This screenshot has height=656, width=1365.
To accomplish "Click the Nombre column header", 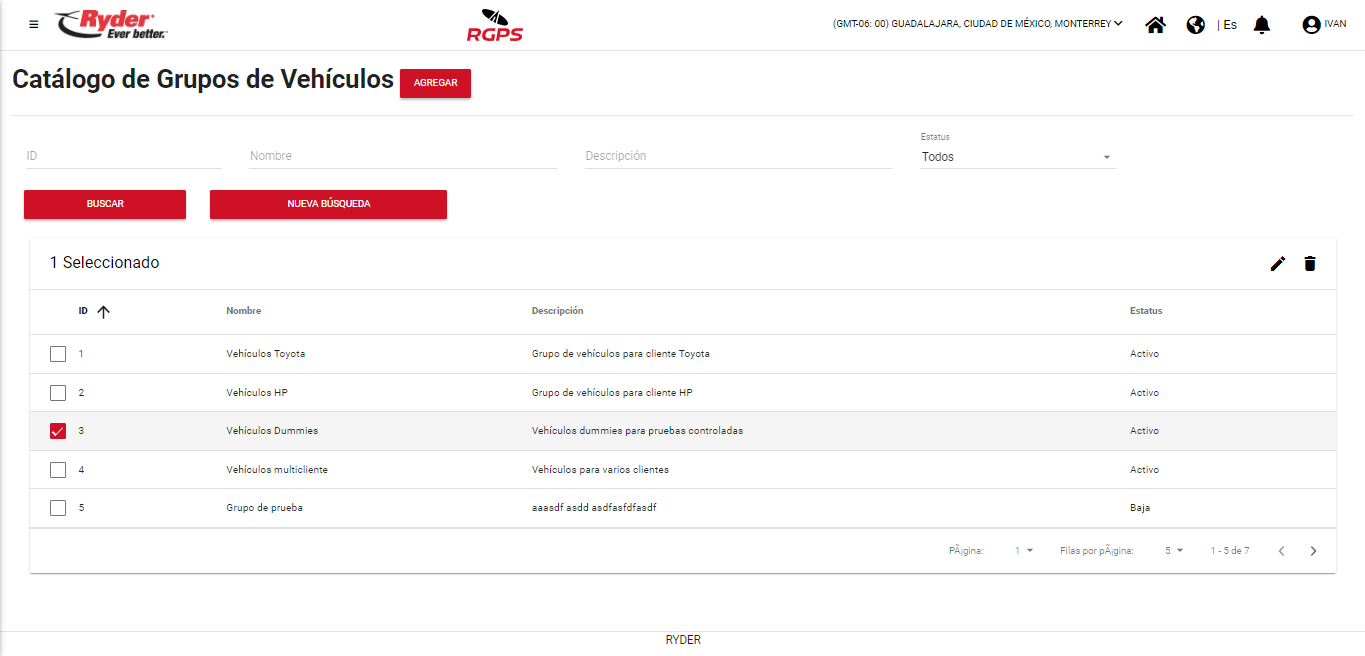I will 244,311.
